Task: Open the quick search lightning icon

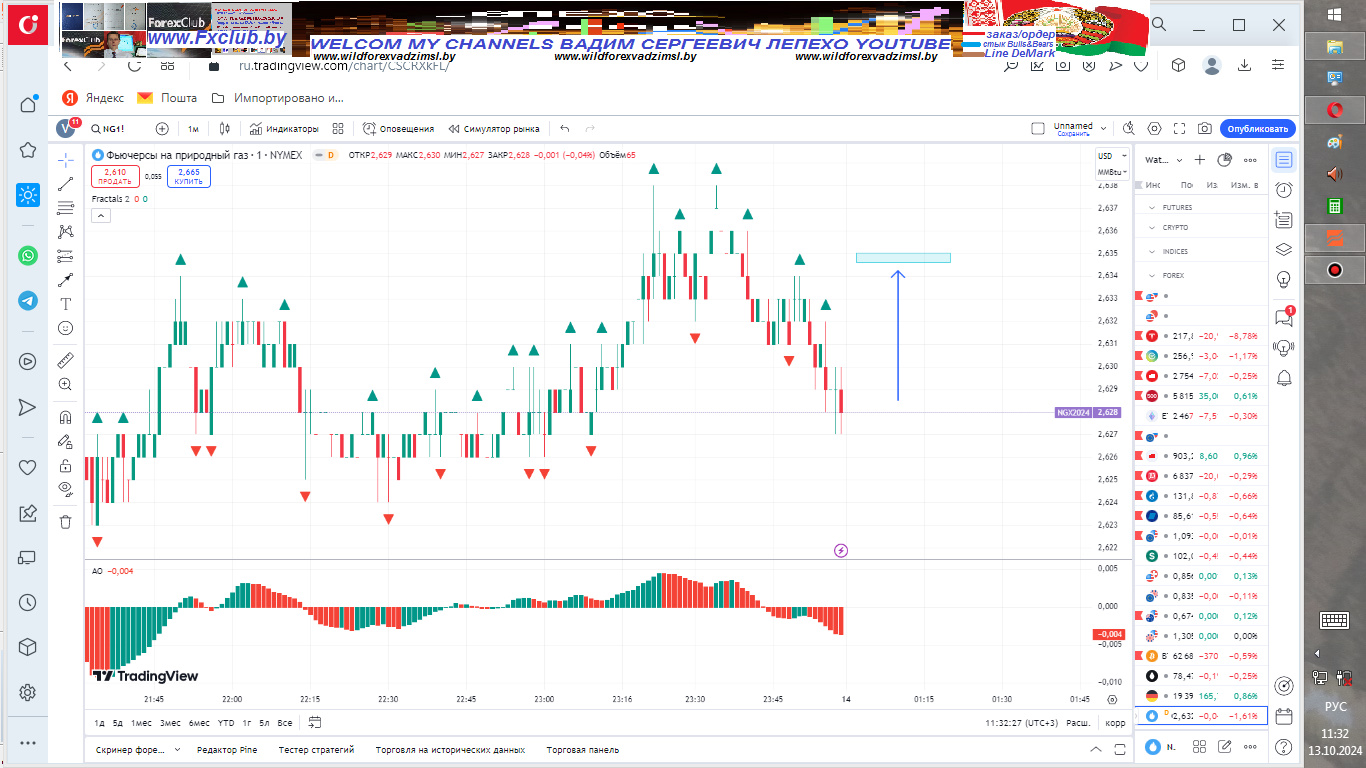Action: 1129,129
